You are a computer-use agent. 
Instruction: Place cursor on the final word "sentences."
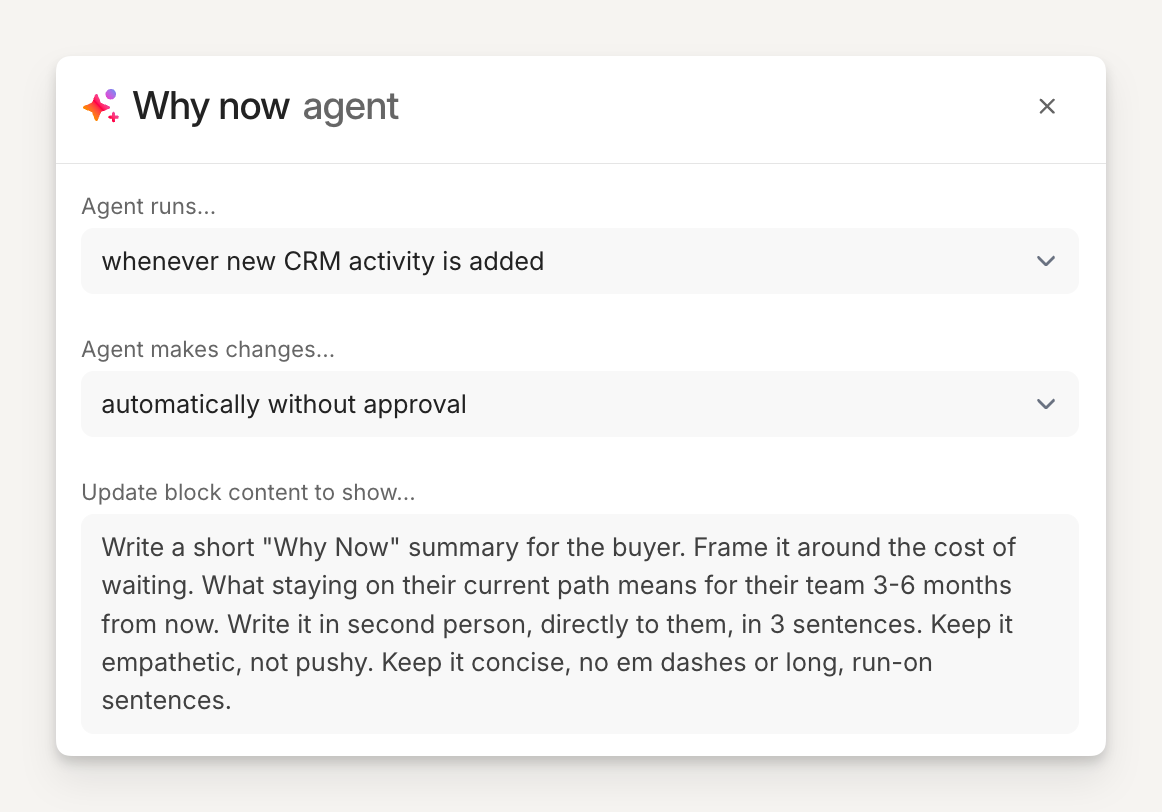pyautogui.click(x=166, y=700)
